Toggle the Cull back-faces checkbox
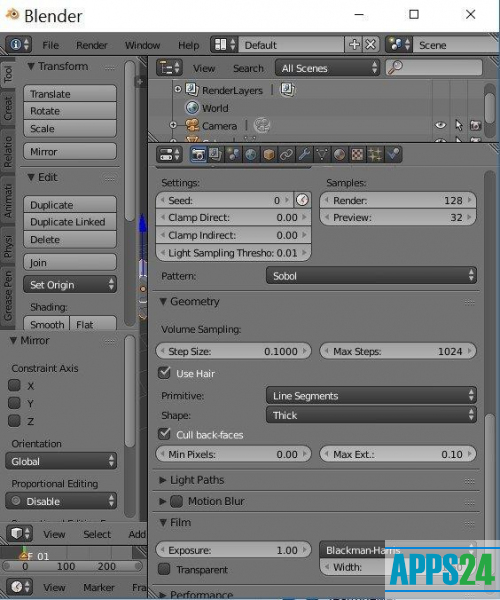Screen dimensions: 500x600 coord(164,434)
